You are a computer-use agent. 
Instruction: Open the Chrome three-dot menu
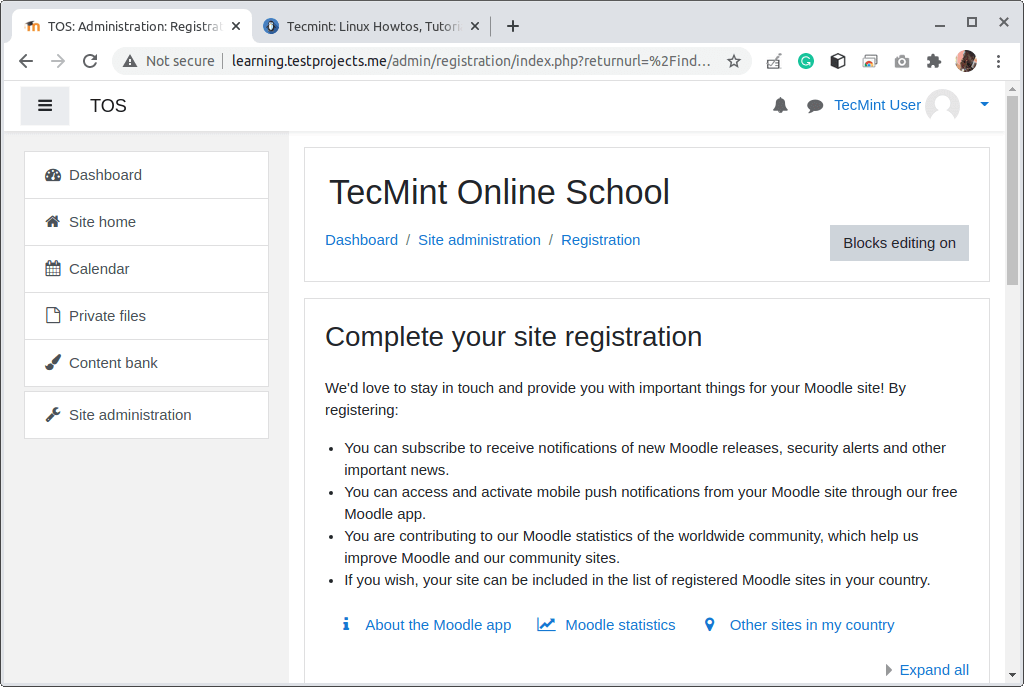pos(998,61)
